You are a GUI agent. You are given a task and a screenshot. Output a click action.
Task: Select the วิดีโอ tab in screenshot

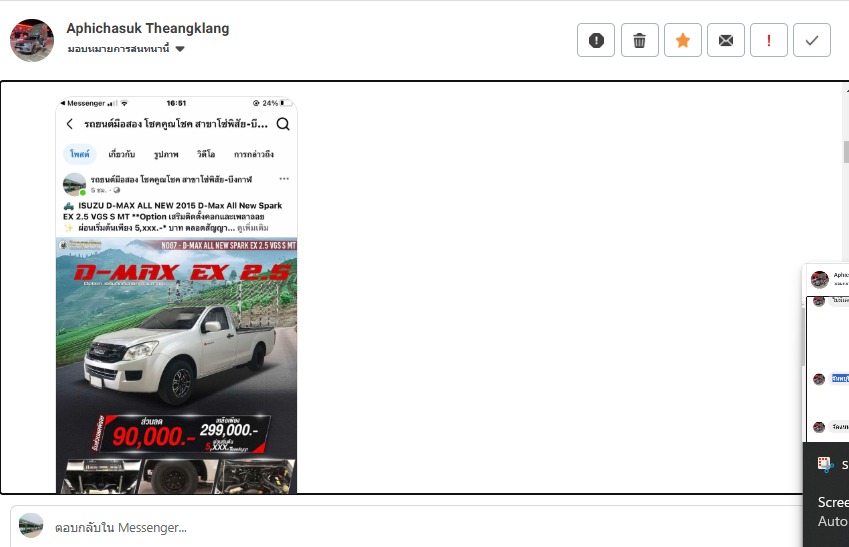coord(206,154)
